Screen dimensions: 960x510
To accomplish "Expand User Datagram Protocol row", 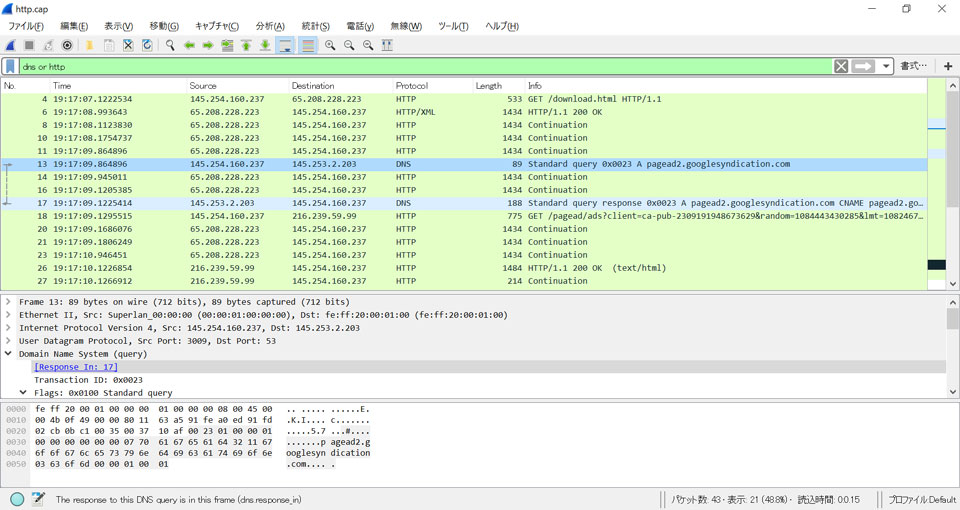I will tap(8, 340).
